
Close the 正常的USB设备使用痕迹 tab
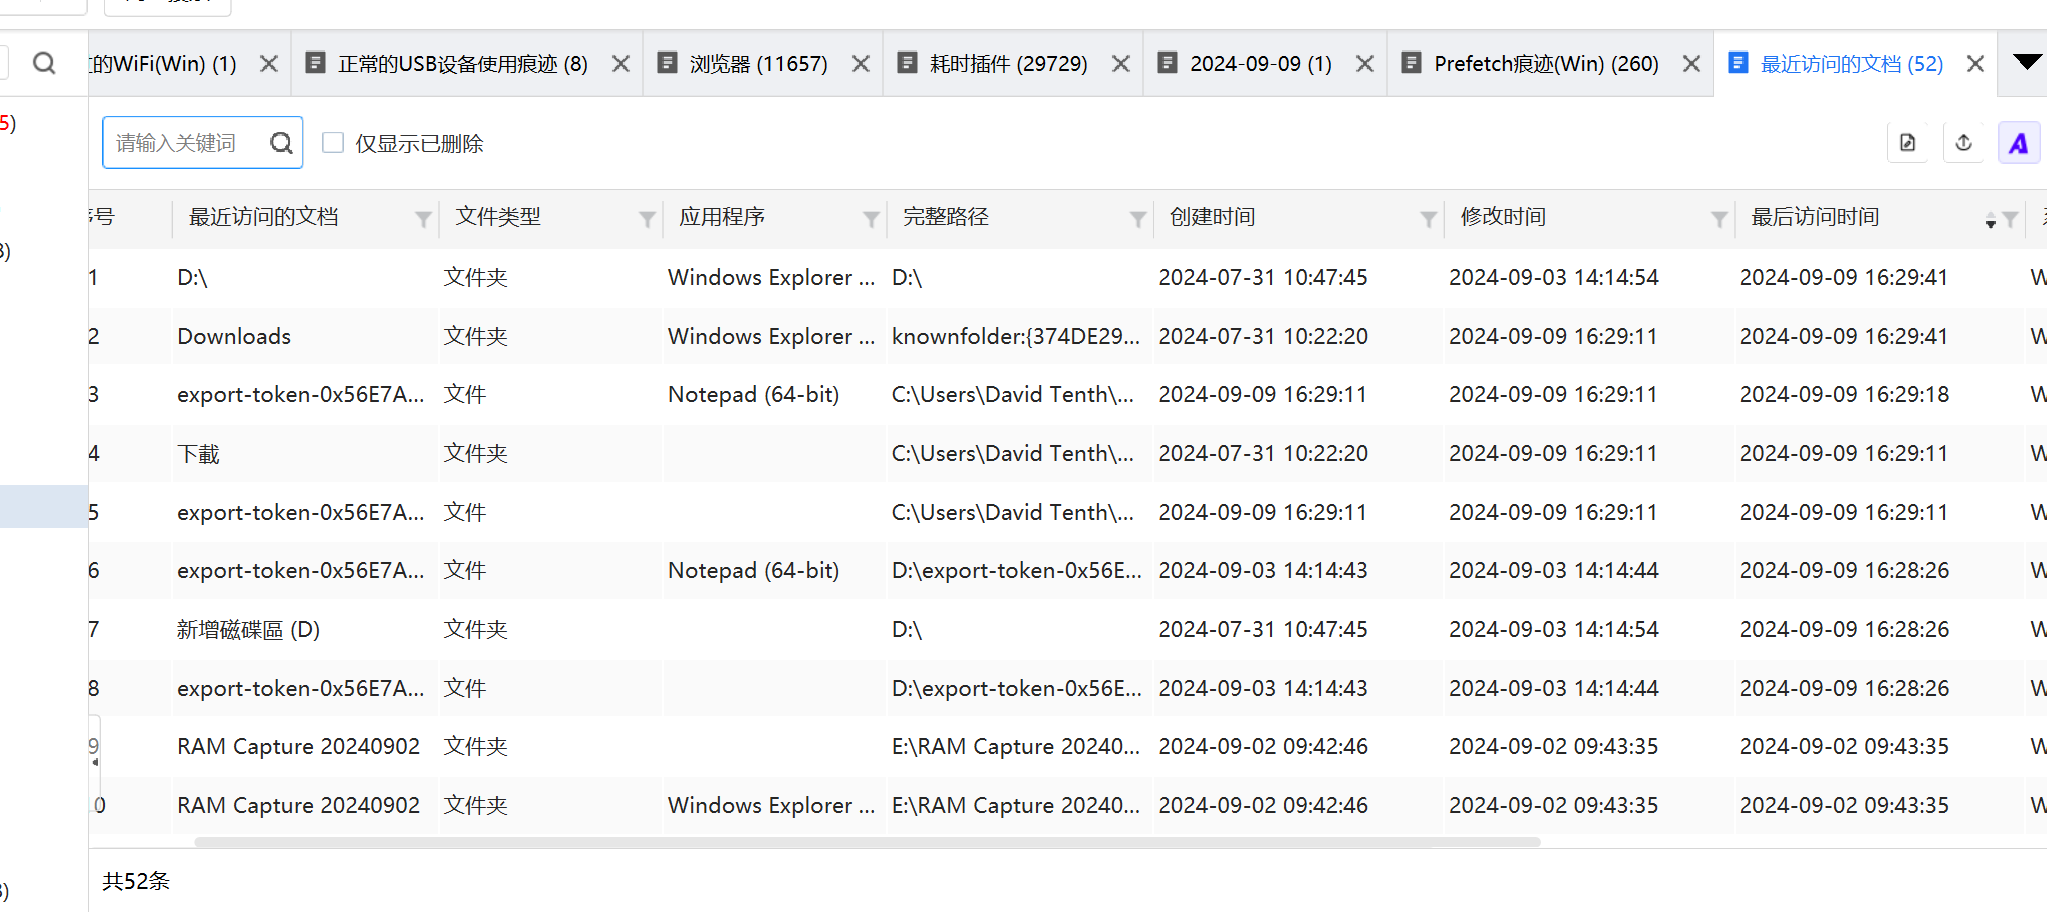click(621, 64)
